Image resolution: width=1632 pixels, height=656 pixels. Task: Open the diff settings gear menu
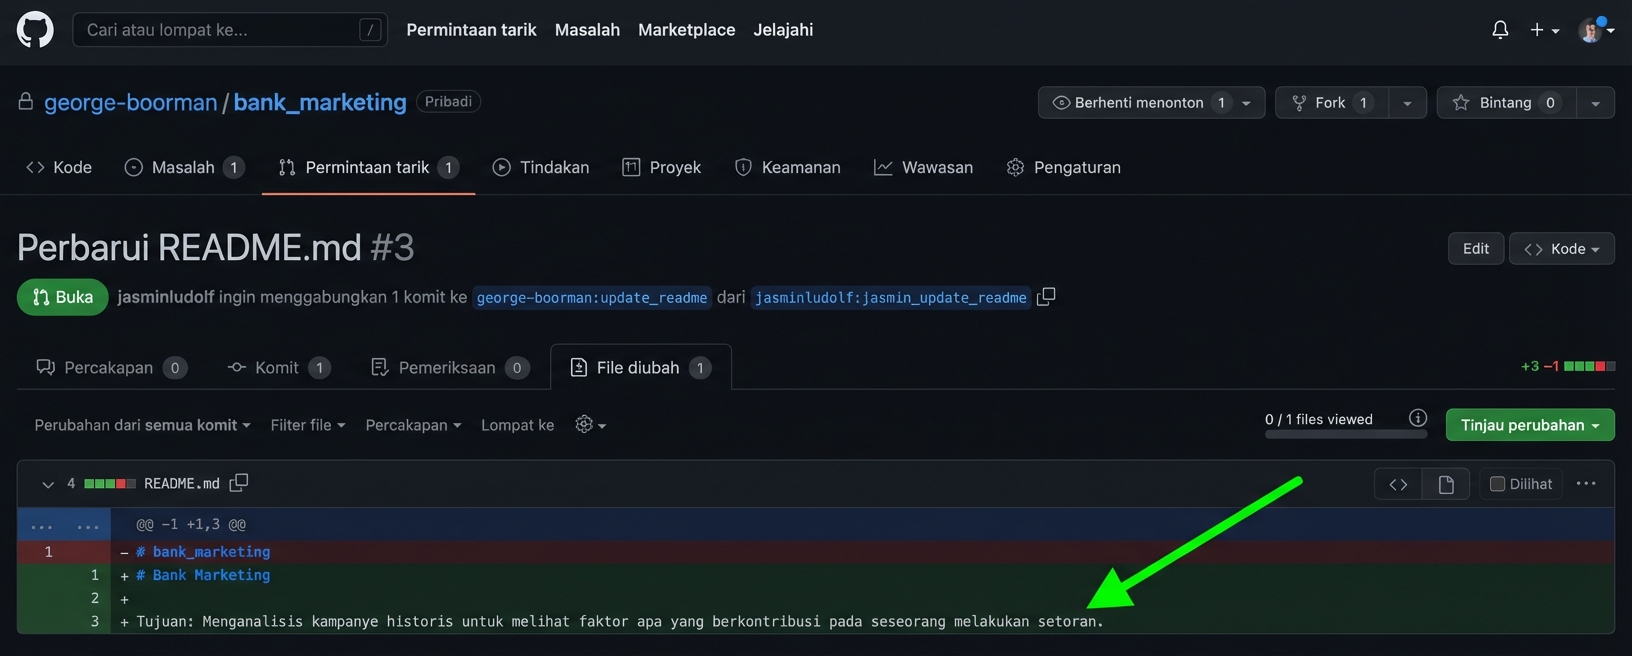(x=590, y=425)
